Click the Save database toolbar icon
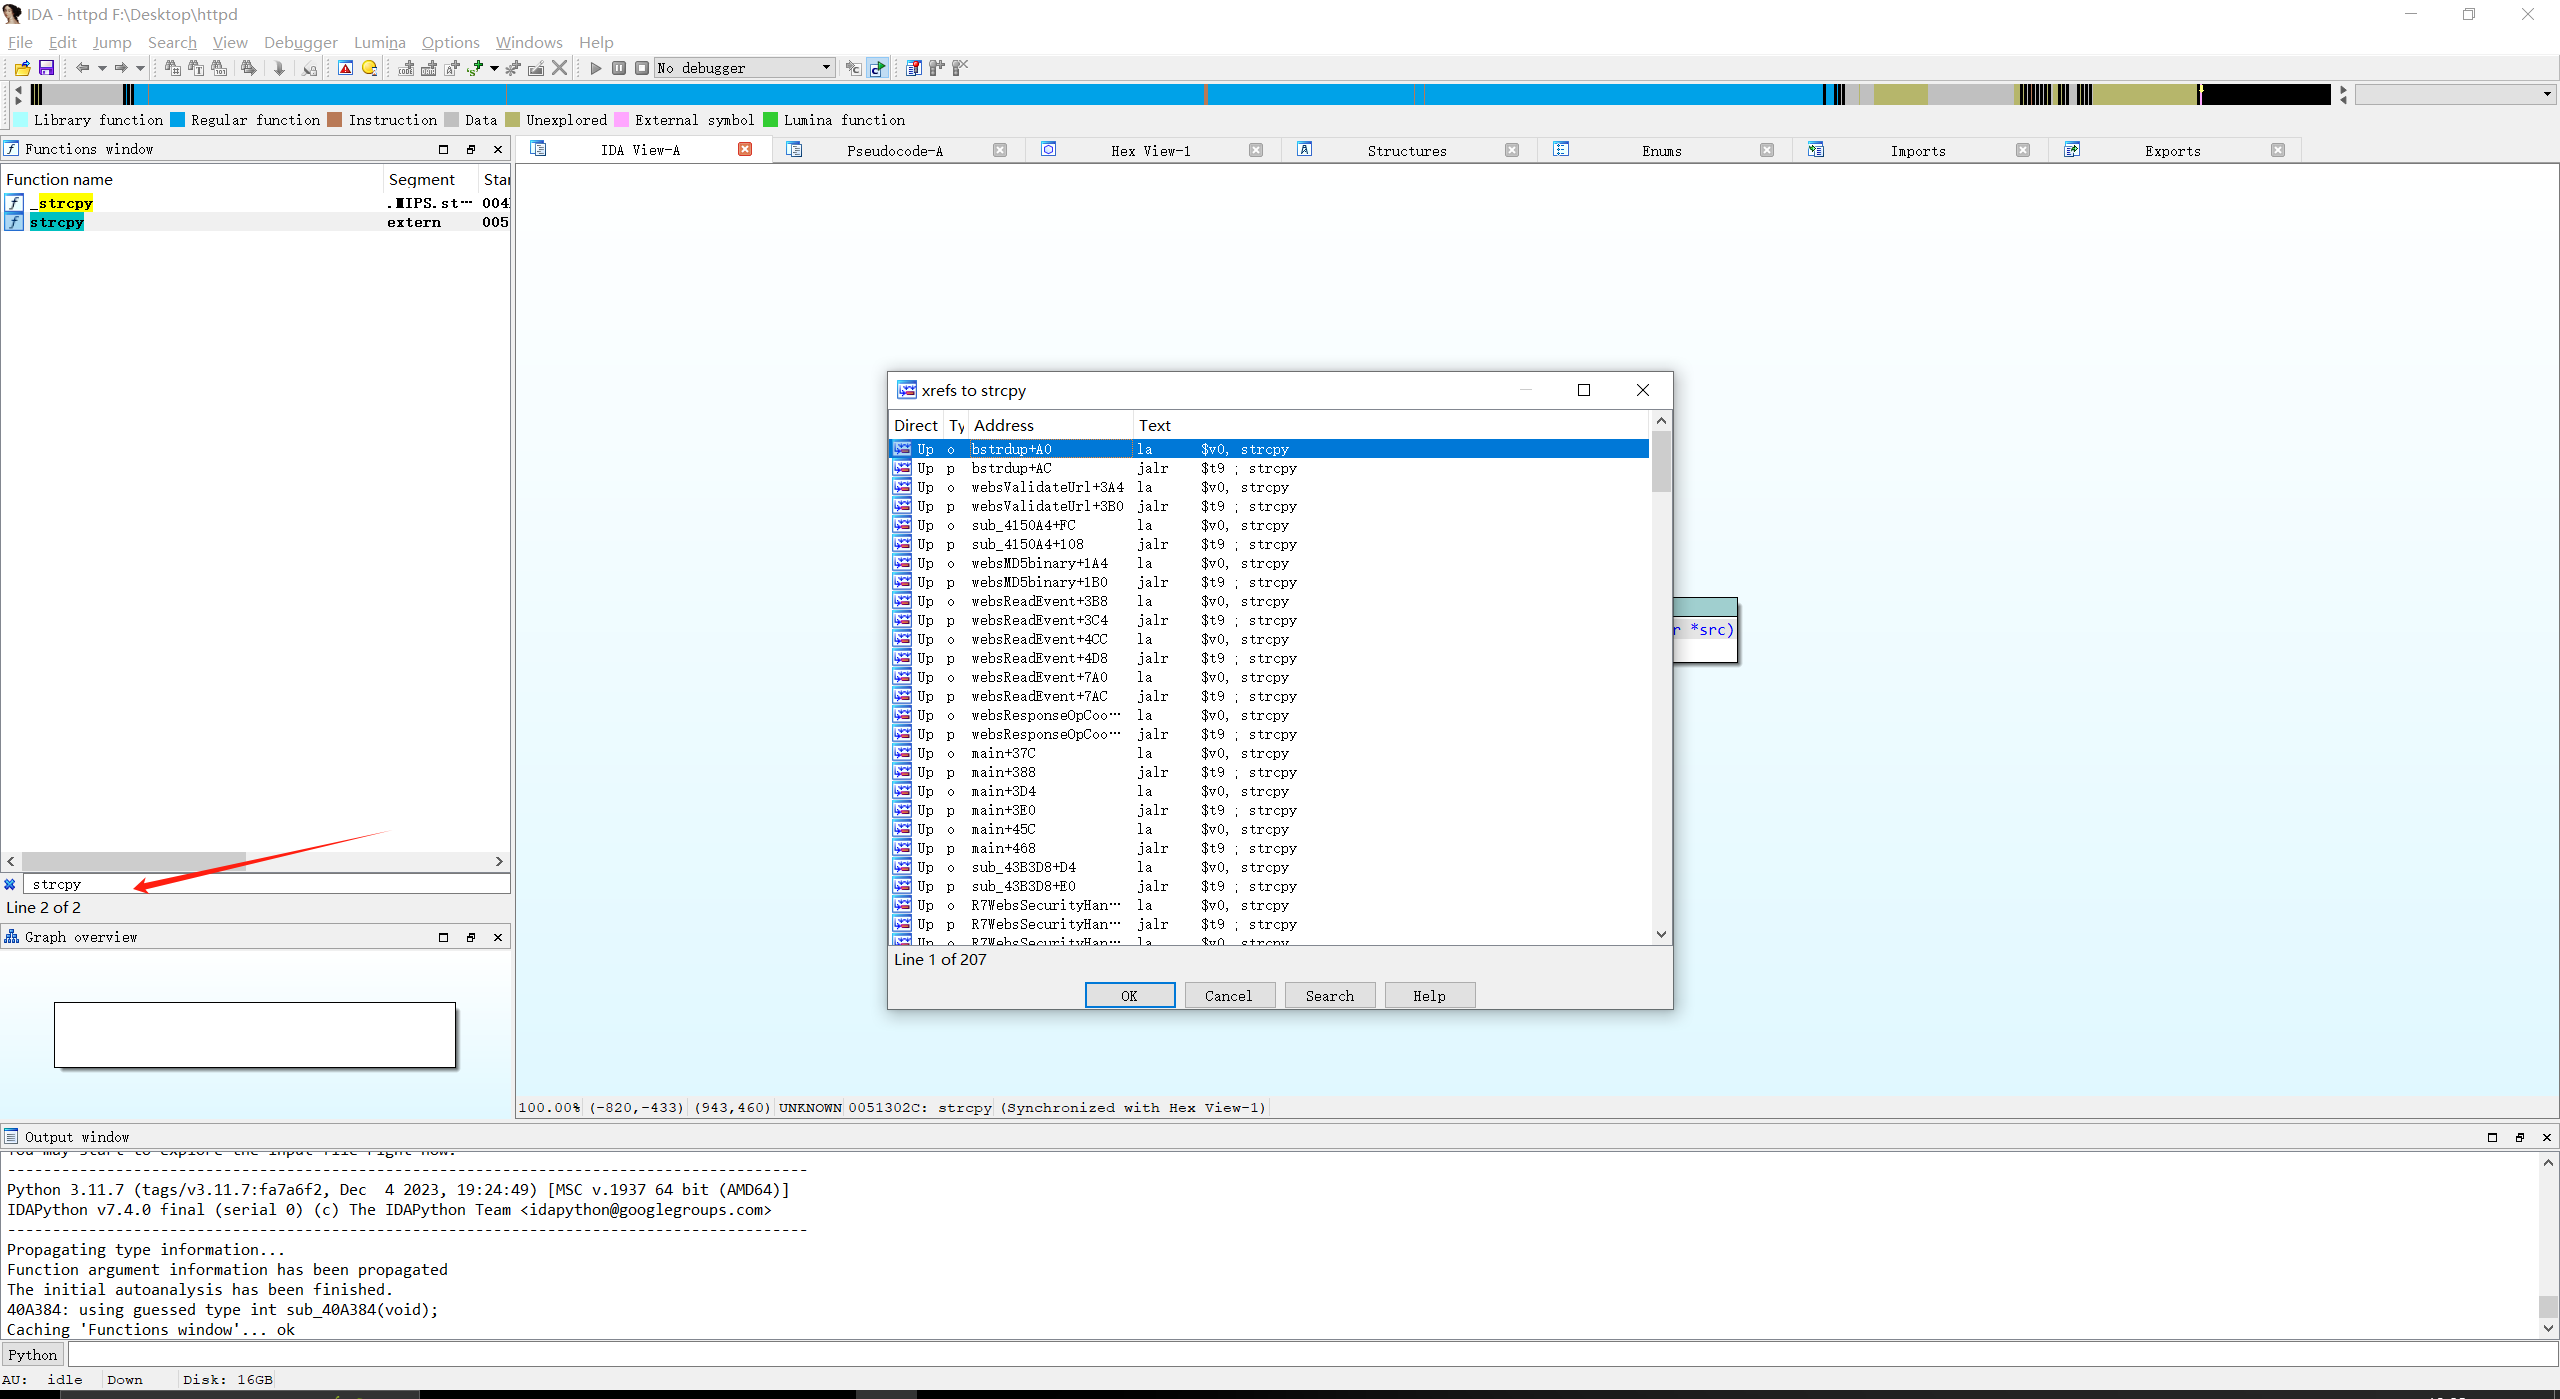This screenshot has height=1399, width=2560. pos(46,68)
